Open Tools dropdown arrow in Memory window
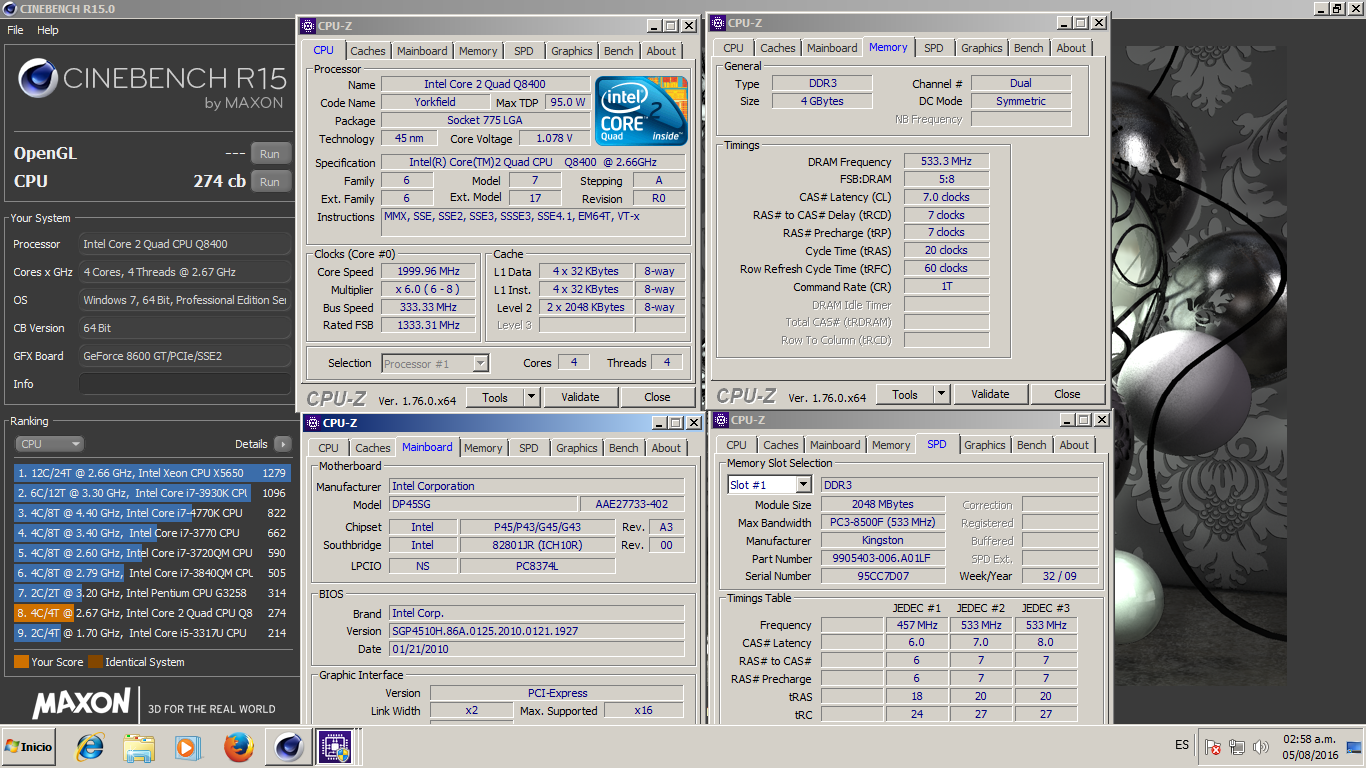1366x768 pixels. 942,394
